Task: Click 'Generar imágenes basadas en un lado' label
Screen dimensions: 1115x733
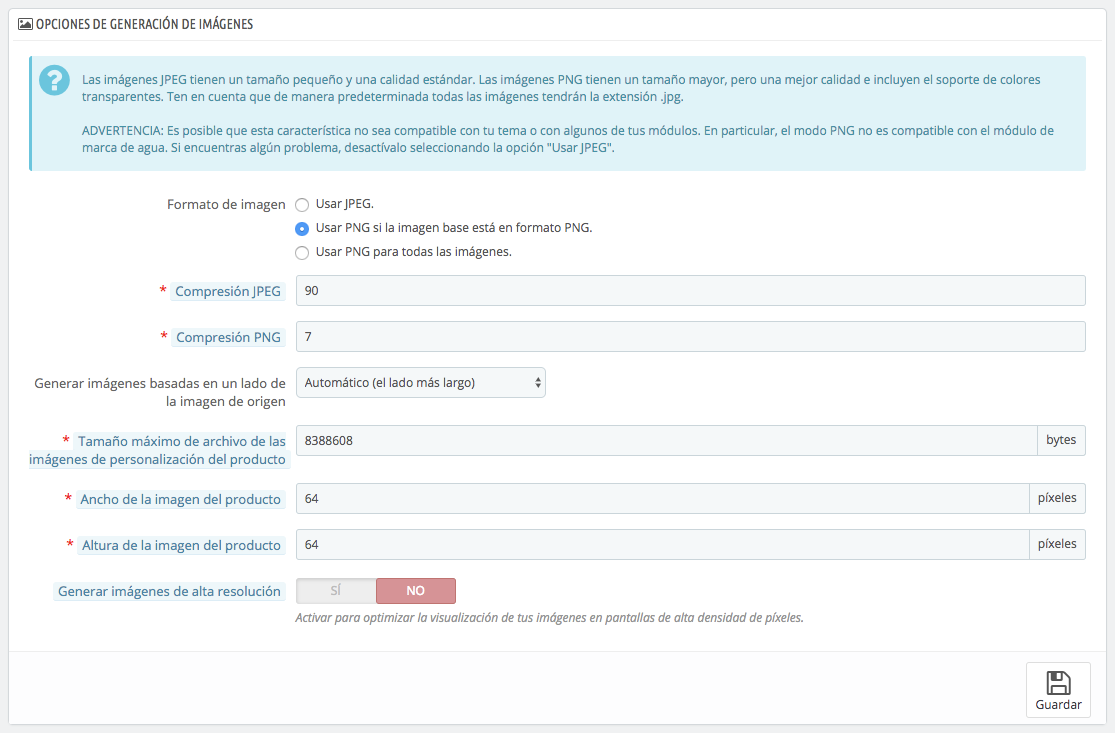Action: [160, 392]
